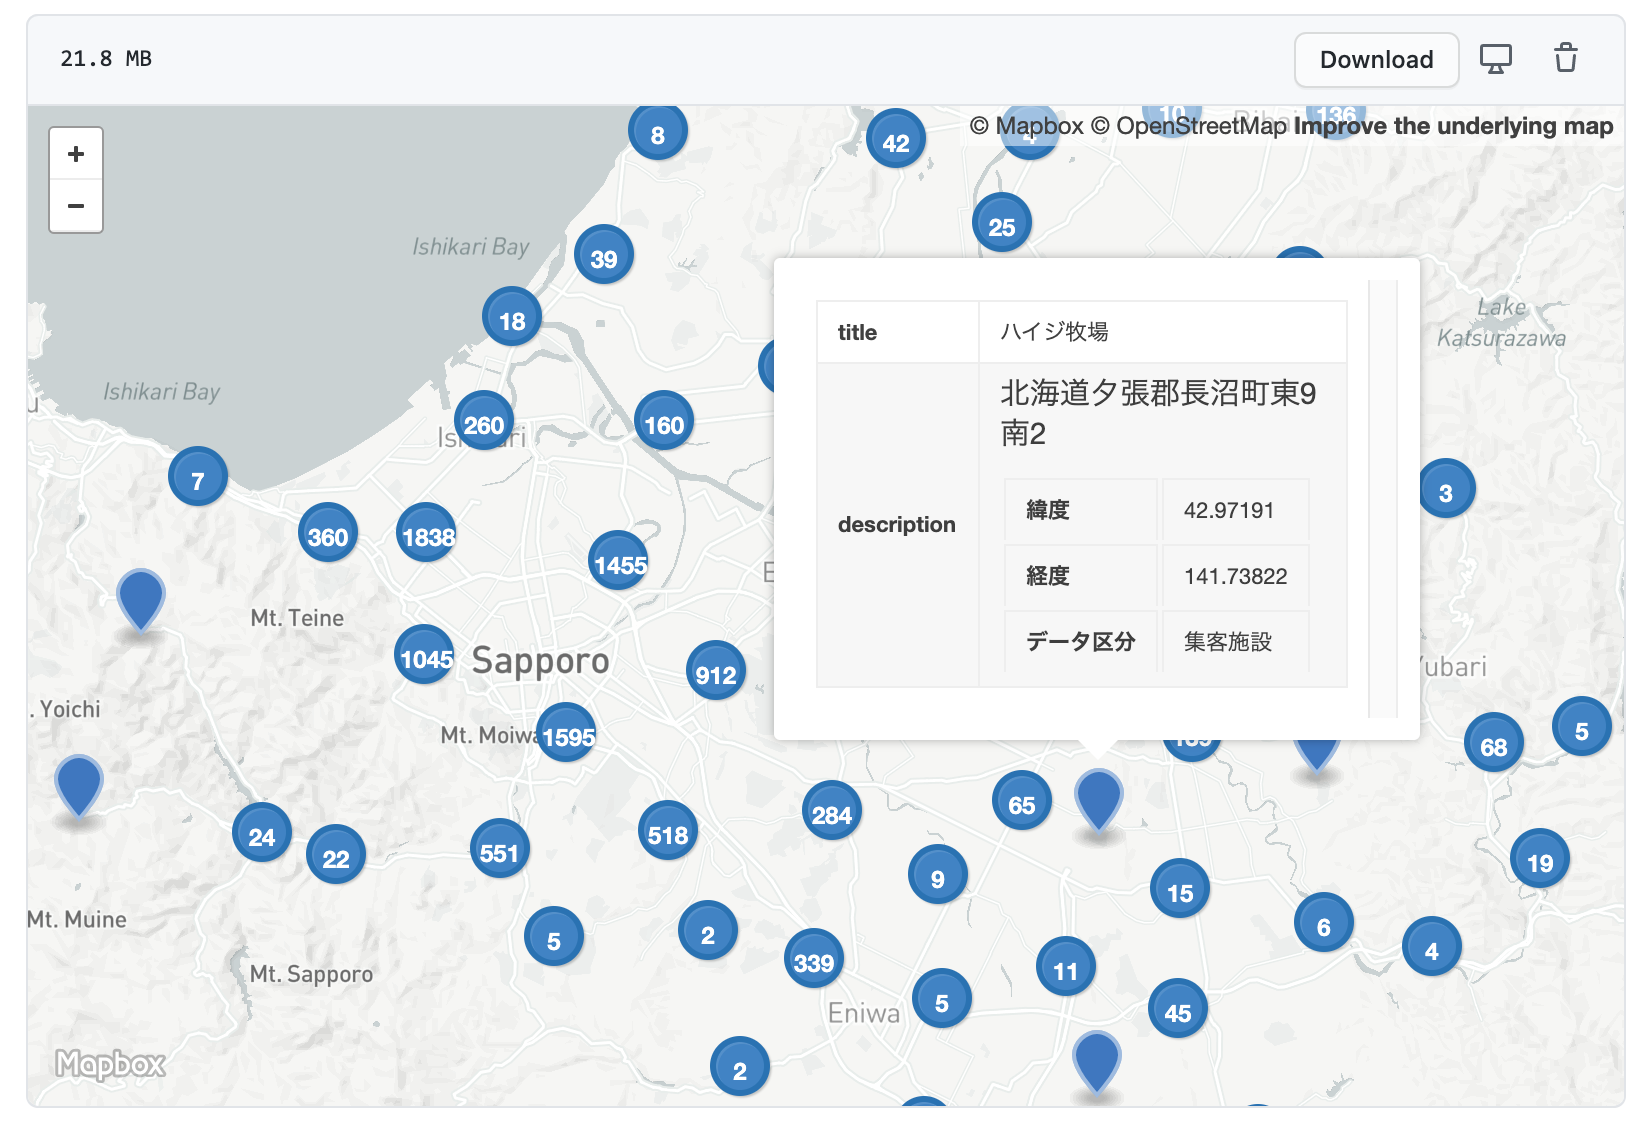Click the 集客施設 value cell
This screenshot has height=1132, width=1648.
click(x=1234, y=642)
